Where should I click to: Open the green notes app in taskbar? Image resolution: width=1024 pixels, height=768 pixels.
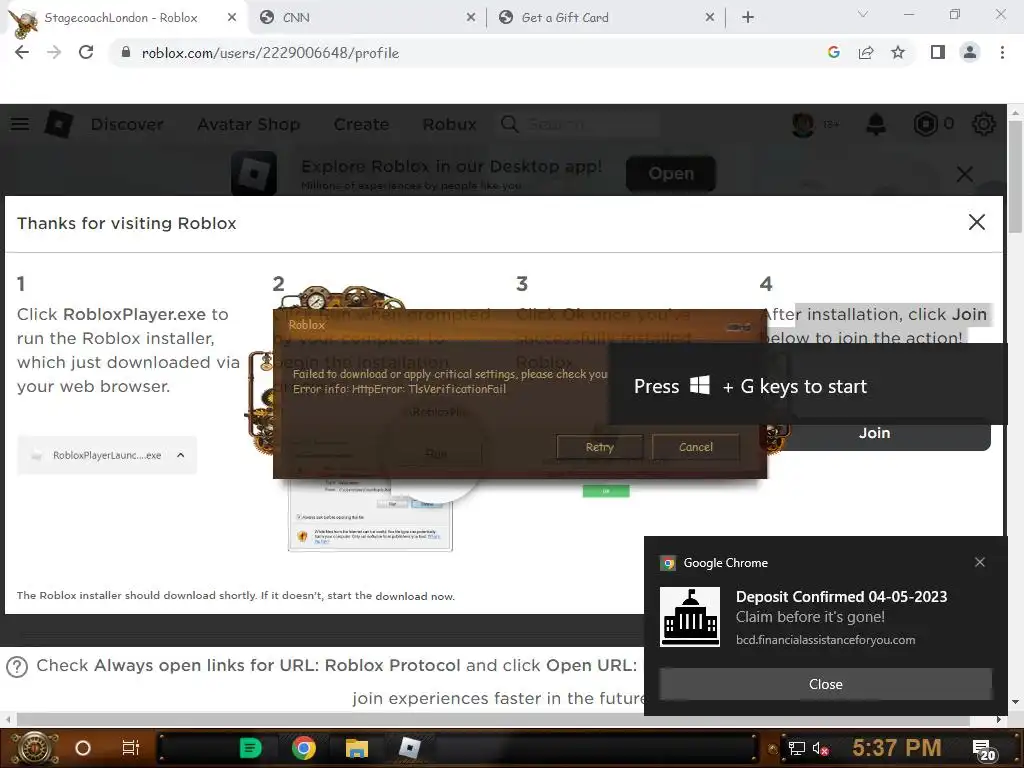coord(250,748)
